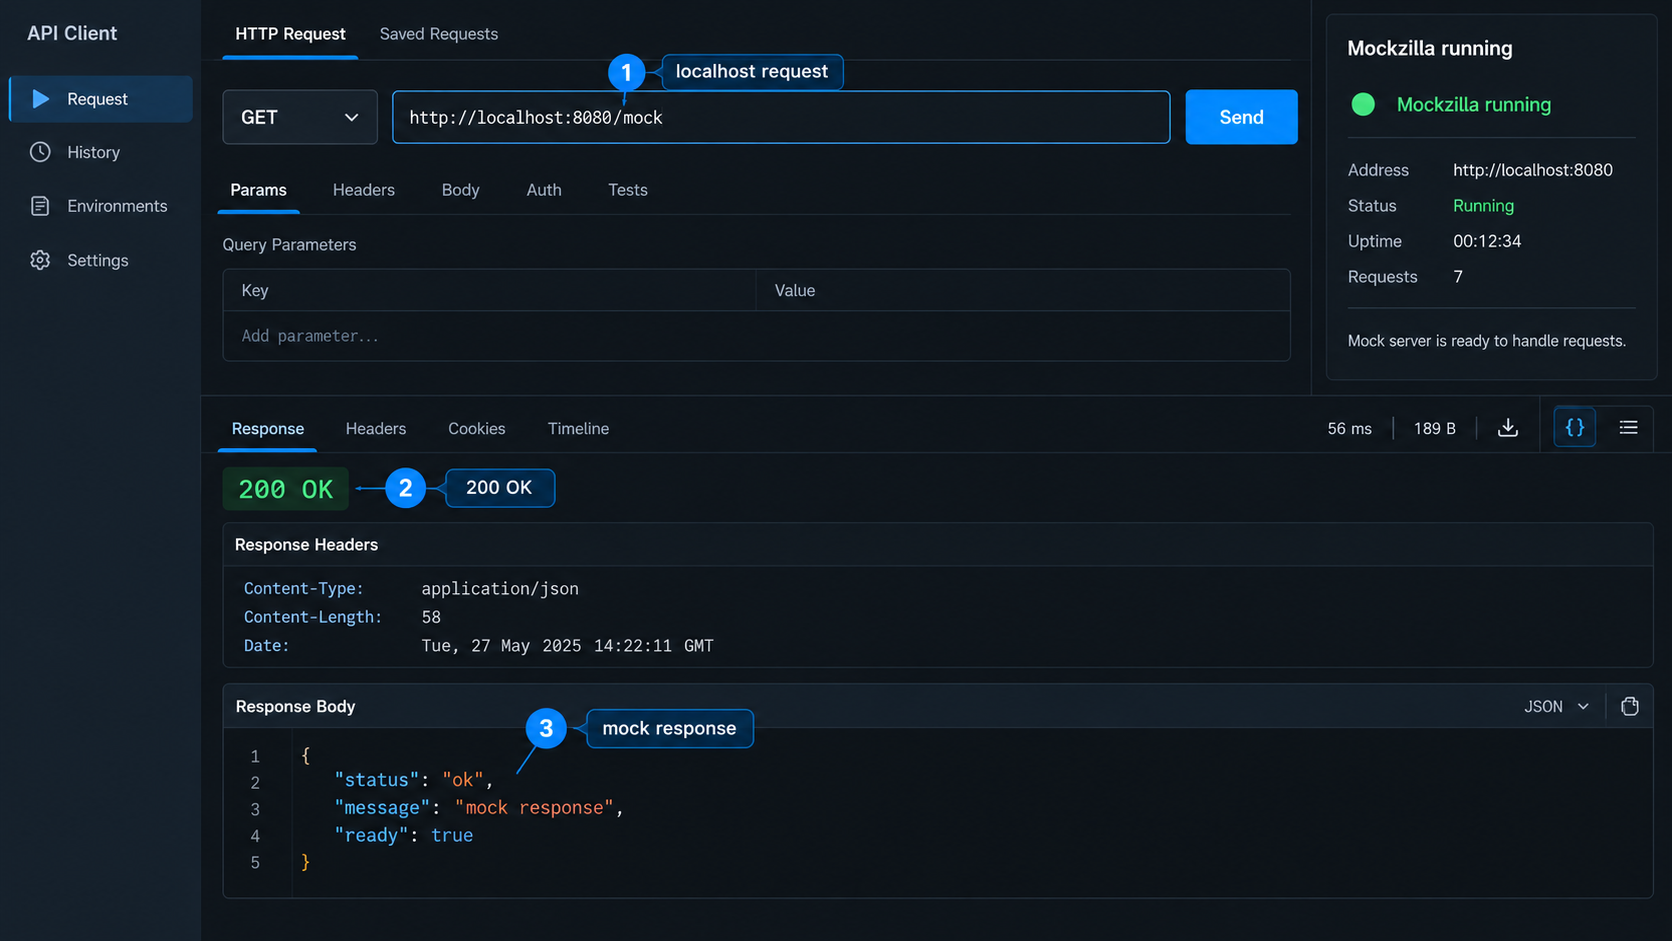The image size is (1672, 941).
Task: Click the 56 ms response time
Action: tap(1349, 428)
